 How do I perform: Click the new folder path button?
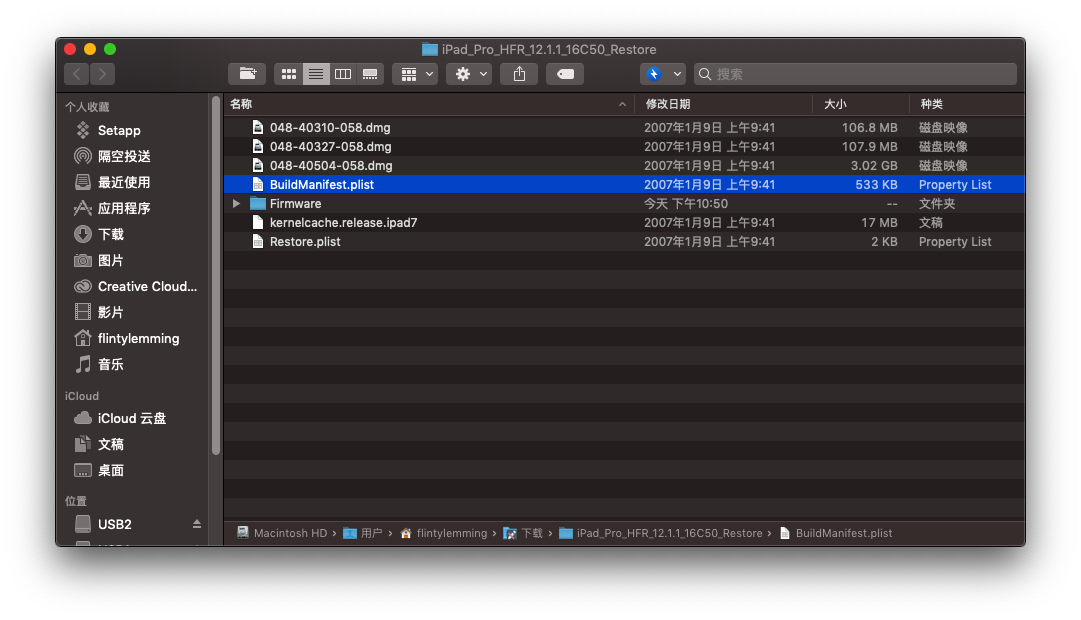coord(247,74)
